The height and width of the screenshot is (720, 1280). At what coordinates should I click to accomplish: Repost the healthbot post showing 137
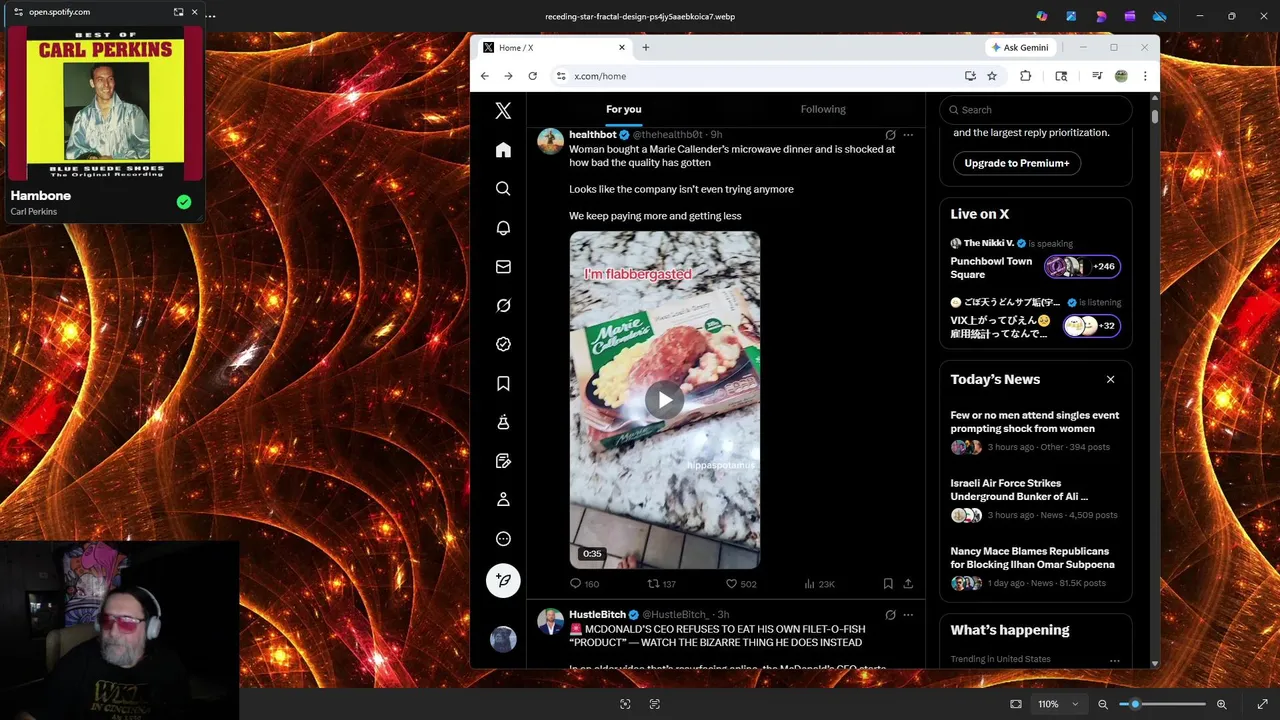[662, 584]
